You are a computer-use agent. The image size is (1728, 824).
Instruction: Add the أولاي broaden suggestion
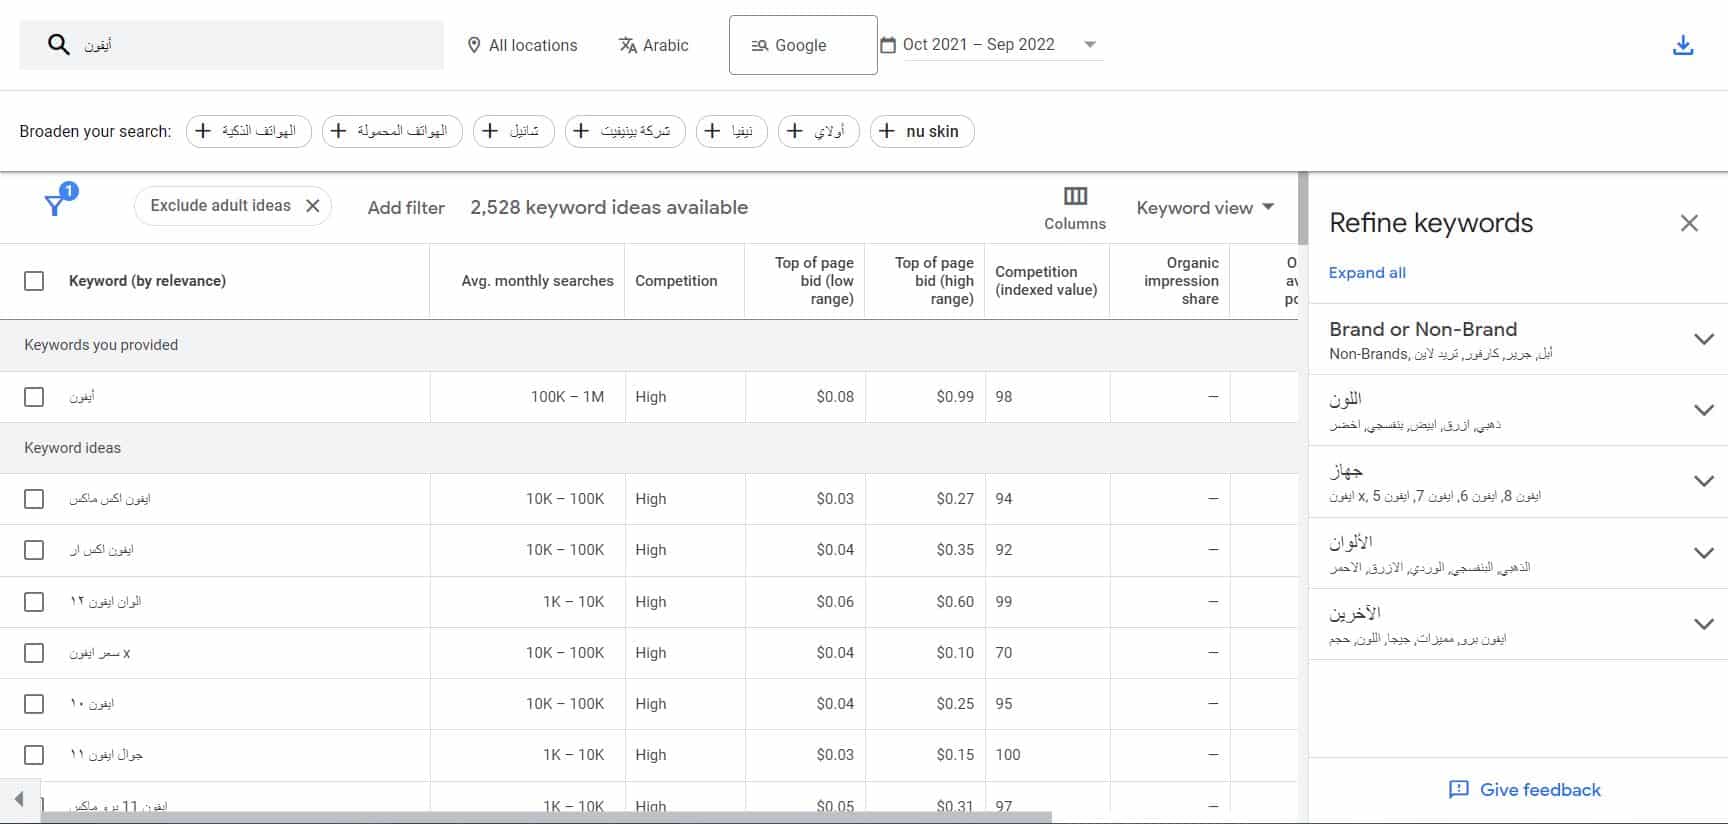(x=818, y=131)
